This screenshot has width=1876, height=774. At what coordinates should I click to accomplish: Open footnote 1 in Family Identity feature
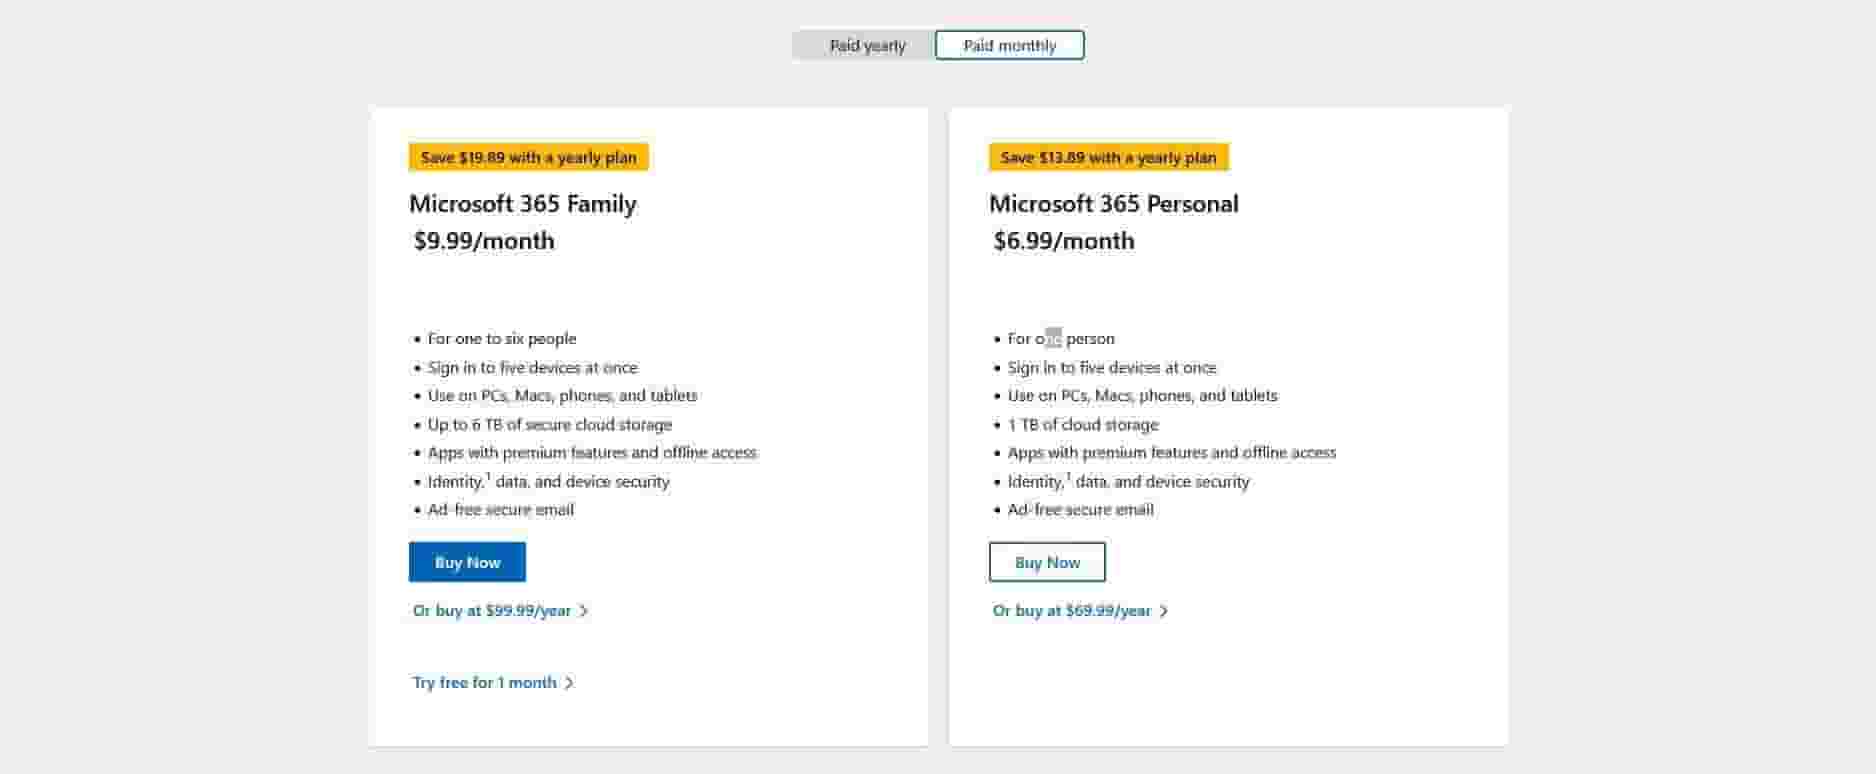(x=490, y=475)
